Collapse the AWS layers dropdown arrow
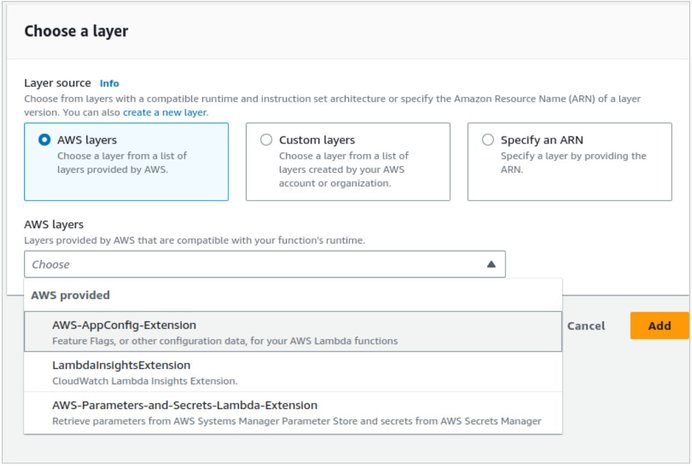Screen dimensions: 692x466 pyautogui.click(x=491, y=264)
